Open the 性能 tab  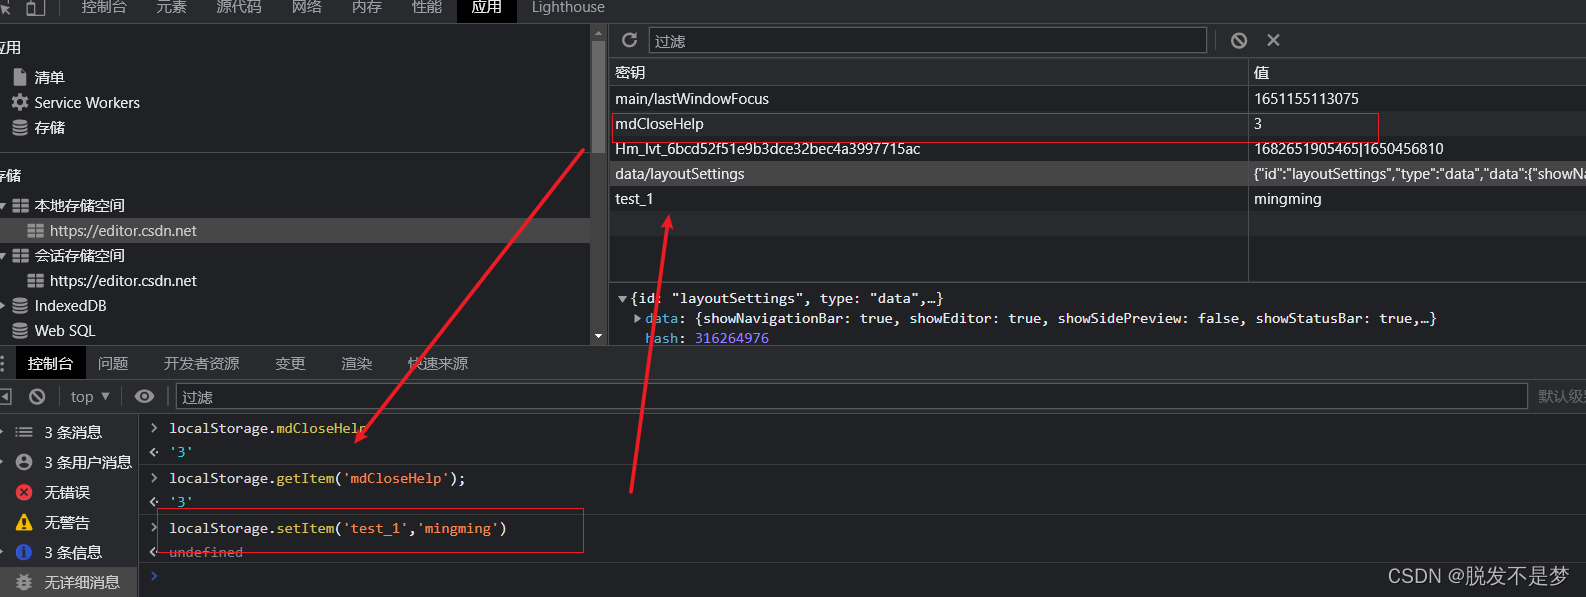(x=427, y=8)
